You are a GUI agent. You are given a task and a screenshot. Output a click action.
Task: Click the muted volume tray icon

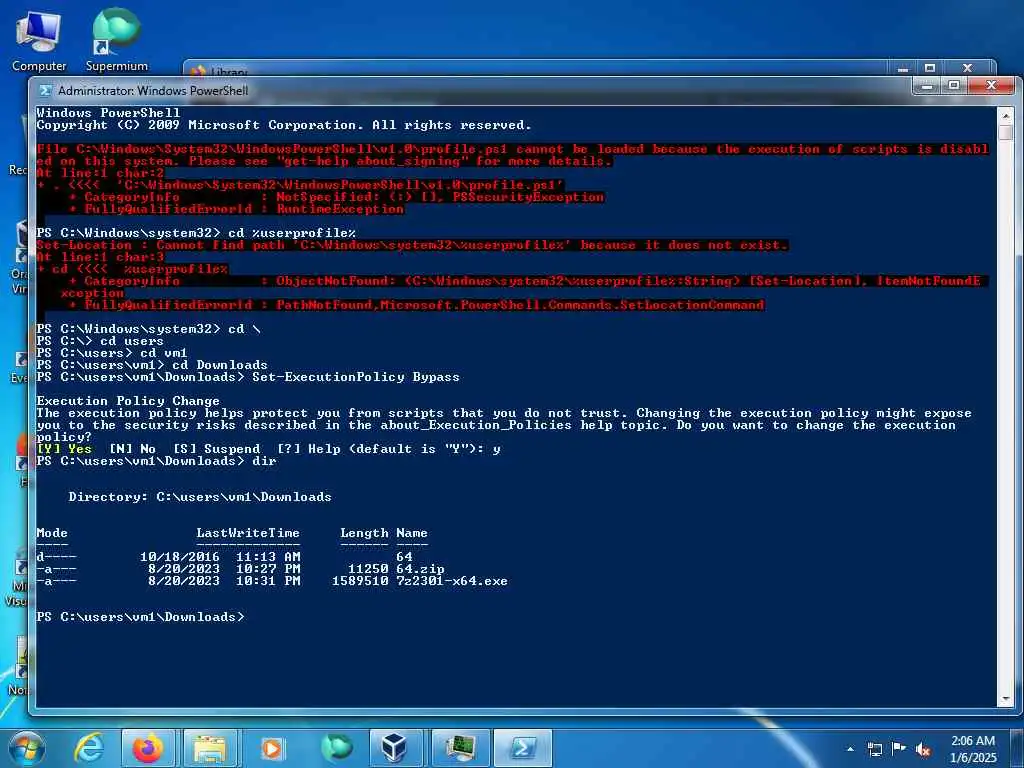point(923,749)
